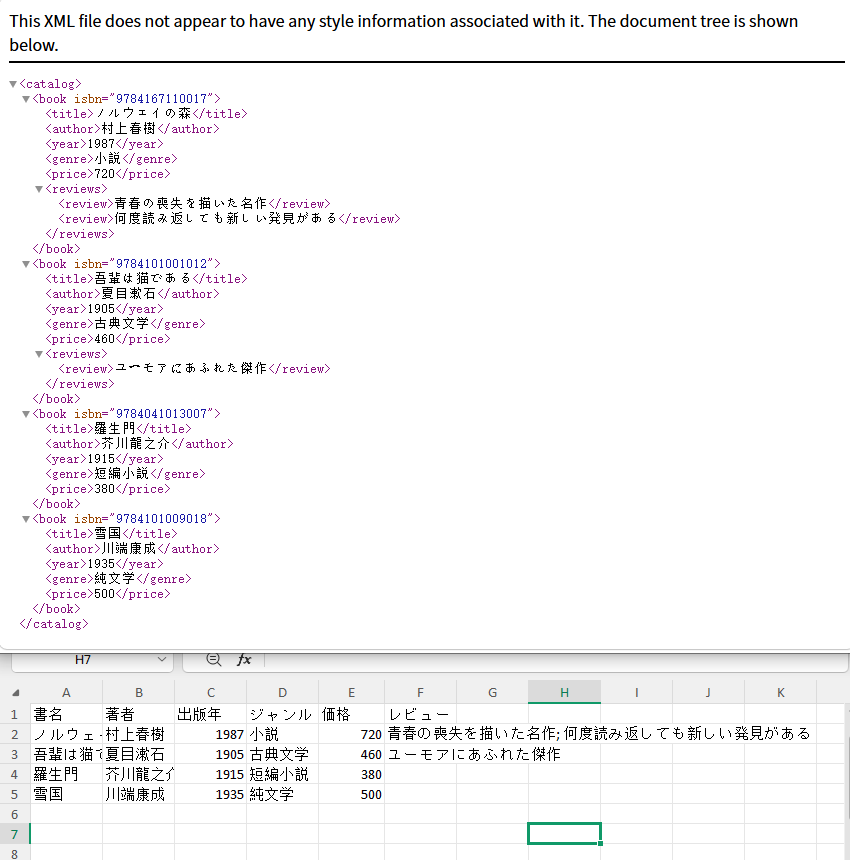850x860 pixels.
Task: Click cell D3 containing 古典文学
Action: [282, 754]
